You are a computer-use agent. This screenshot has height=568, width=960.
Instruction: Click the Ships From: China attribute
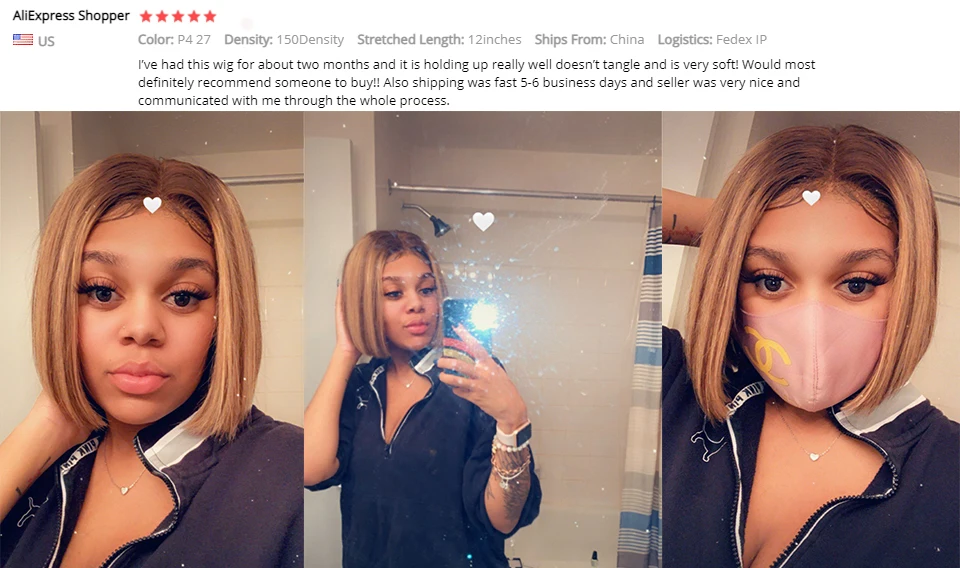[x=589, y=40]
